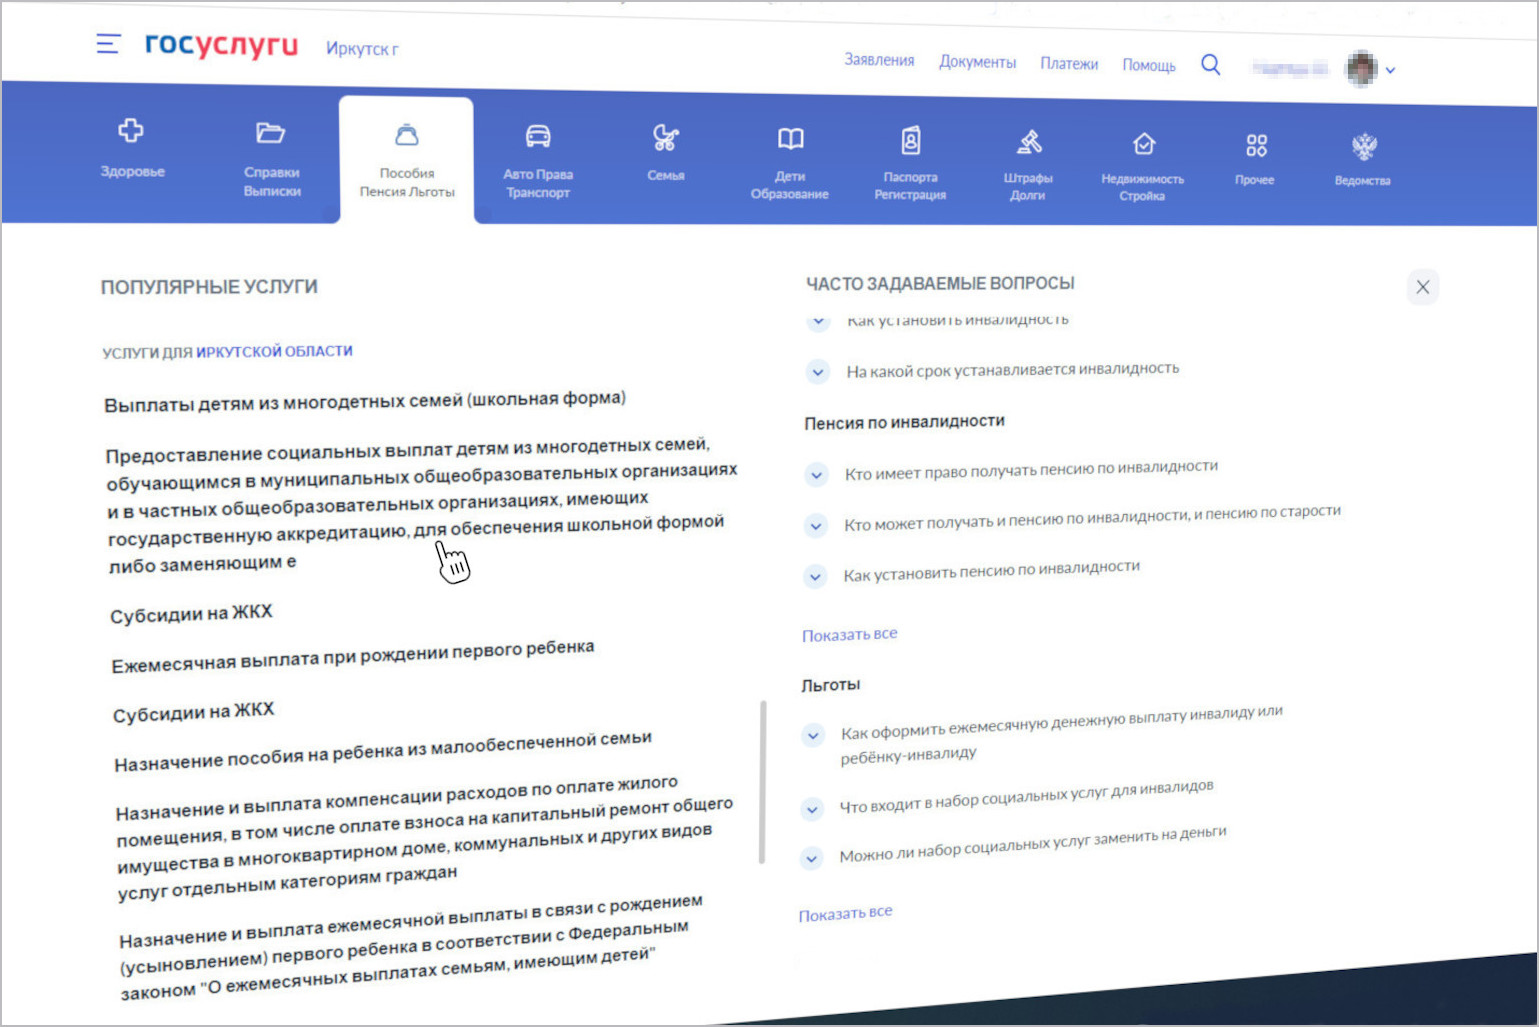Select the Справки Выписки folder icon
Image resolution: width=1539 pixels, height=1027 pixels.
[x=270, y=133]
